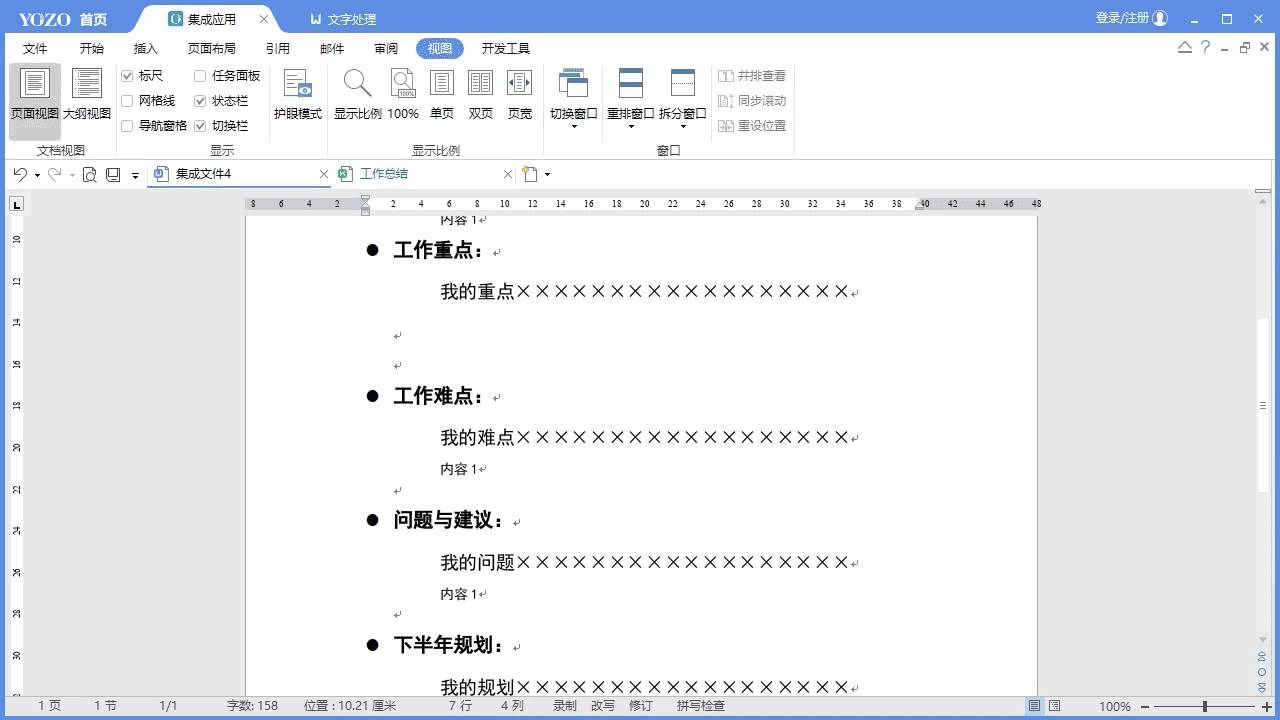1280x720 pixels.
Task: Expand the New Document dropdown arrow
Action: (547, 175)
